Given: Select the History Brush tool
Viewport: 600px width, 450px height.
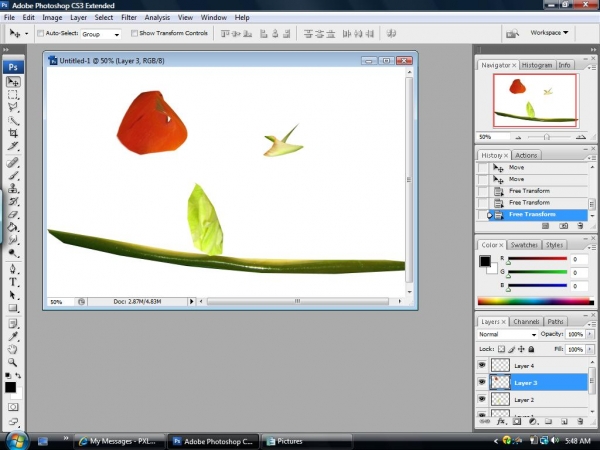Looking at the screenshot, I should (13, 201).
